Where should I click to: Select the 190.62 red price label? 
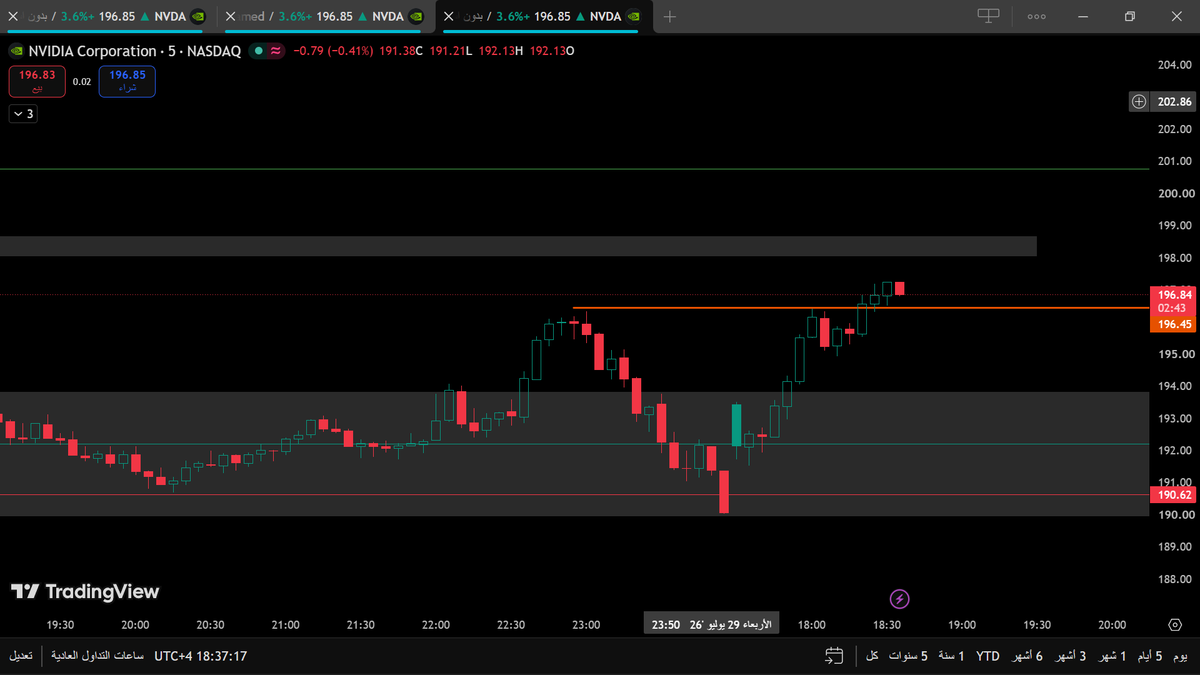point(1174,495)
